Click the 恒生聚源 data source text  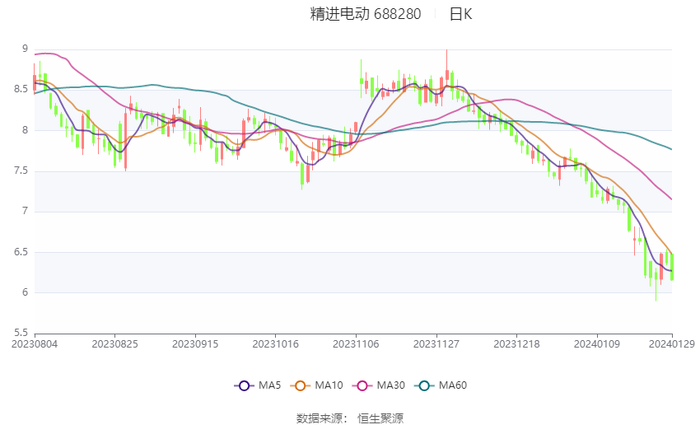[381, 417]
